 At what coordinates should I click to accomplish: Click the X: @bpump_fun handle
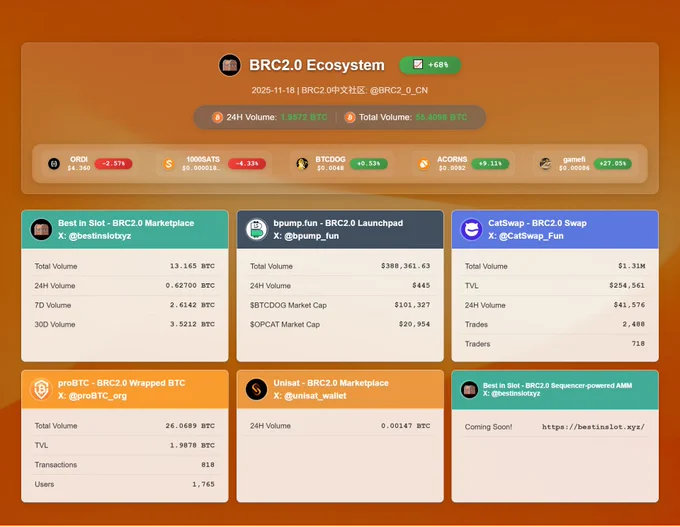point(306,236)
